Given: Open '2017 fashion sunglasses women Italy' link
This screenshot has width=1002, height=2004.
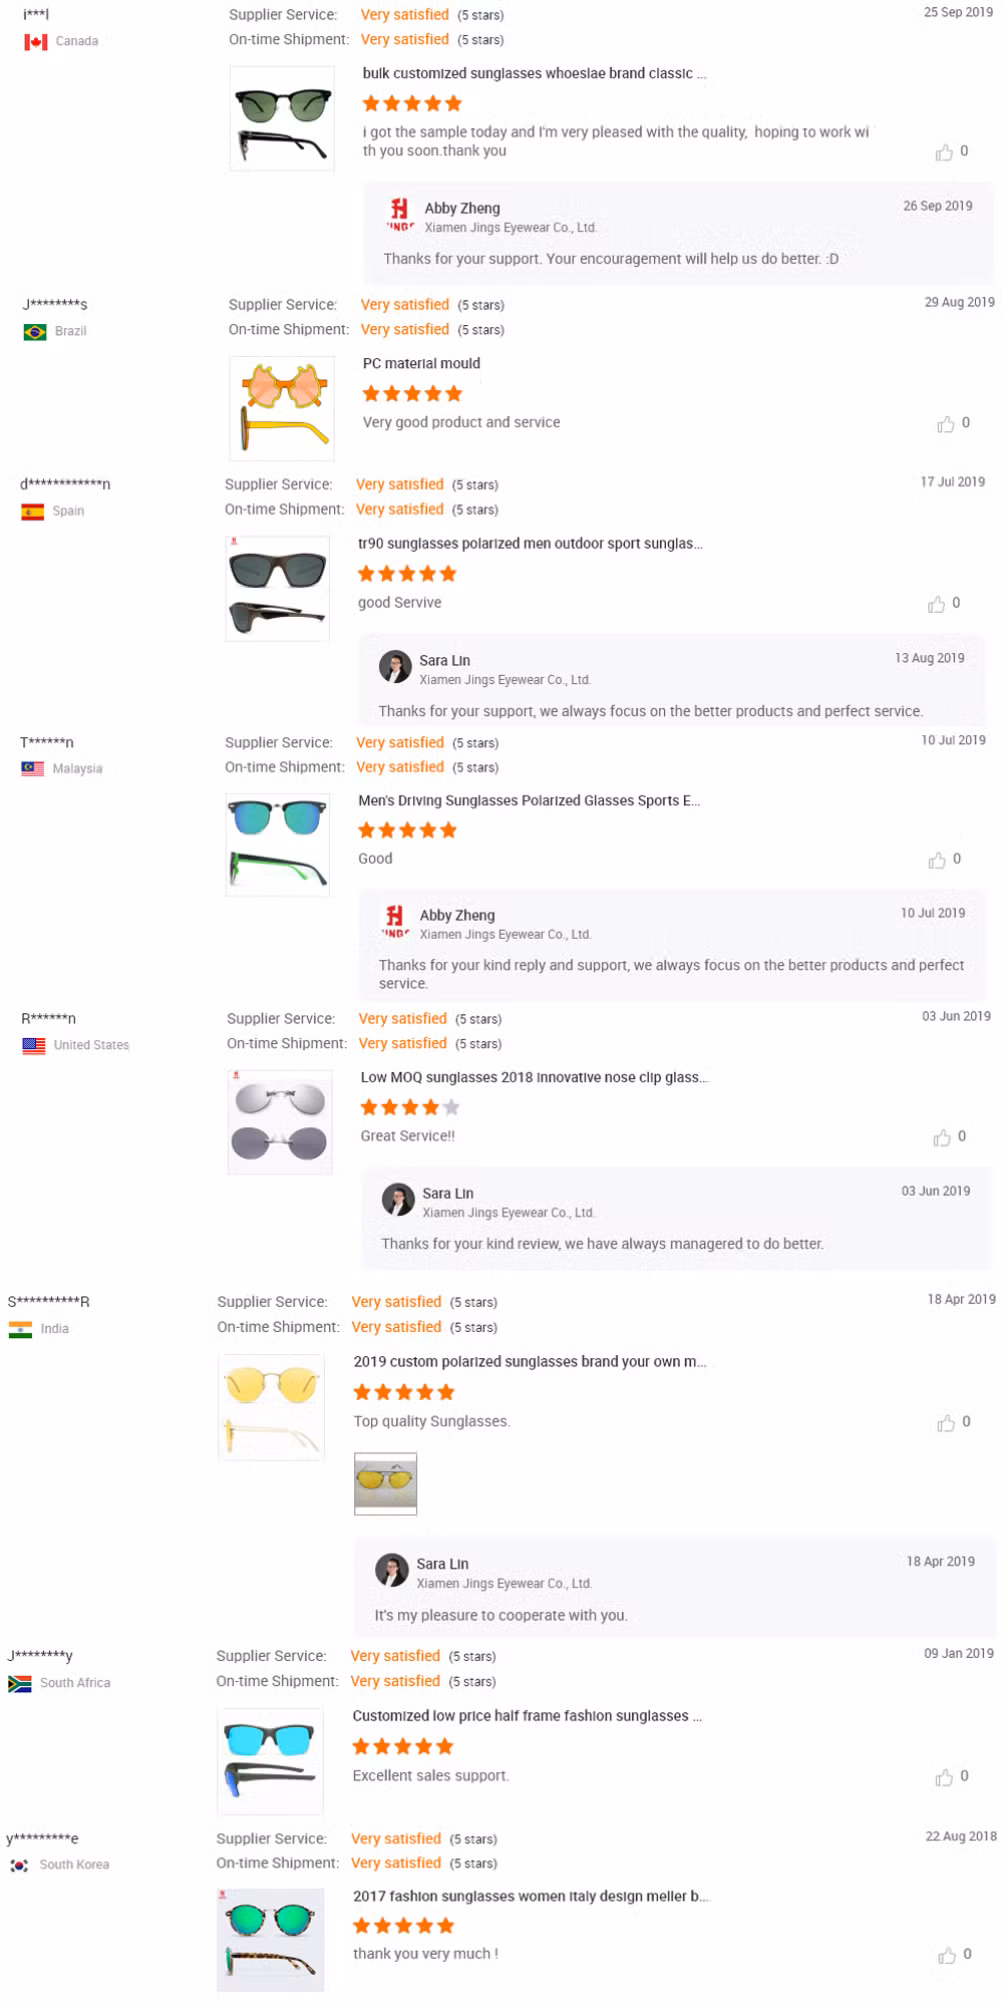Looking at the screenshot, I should [531, 1896].
